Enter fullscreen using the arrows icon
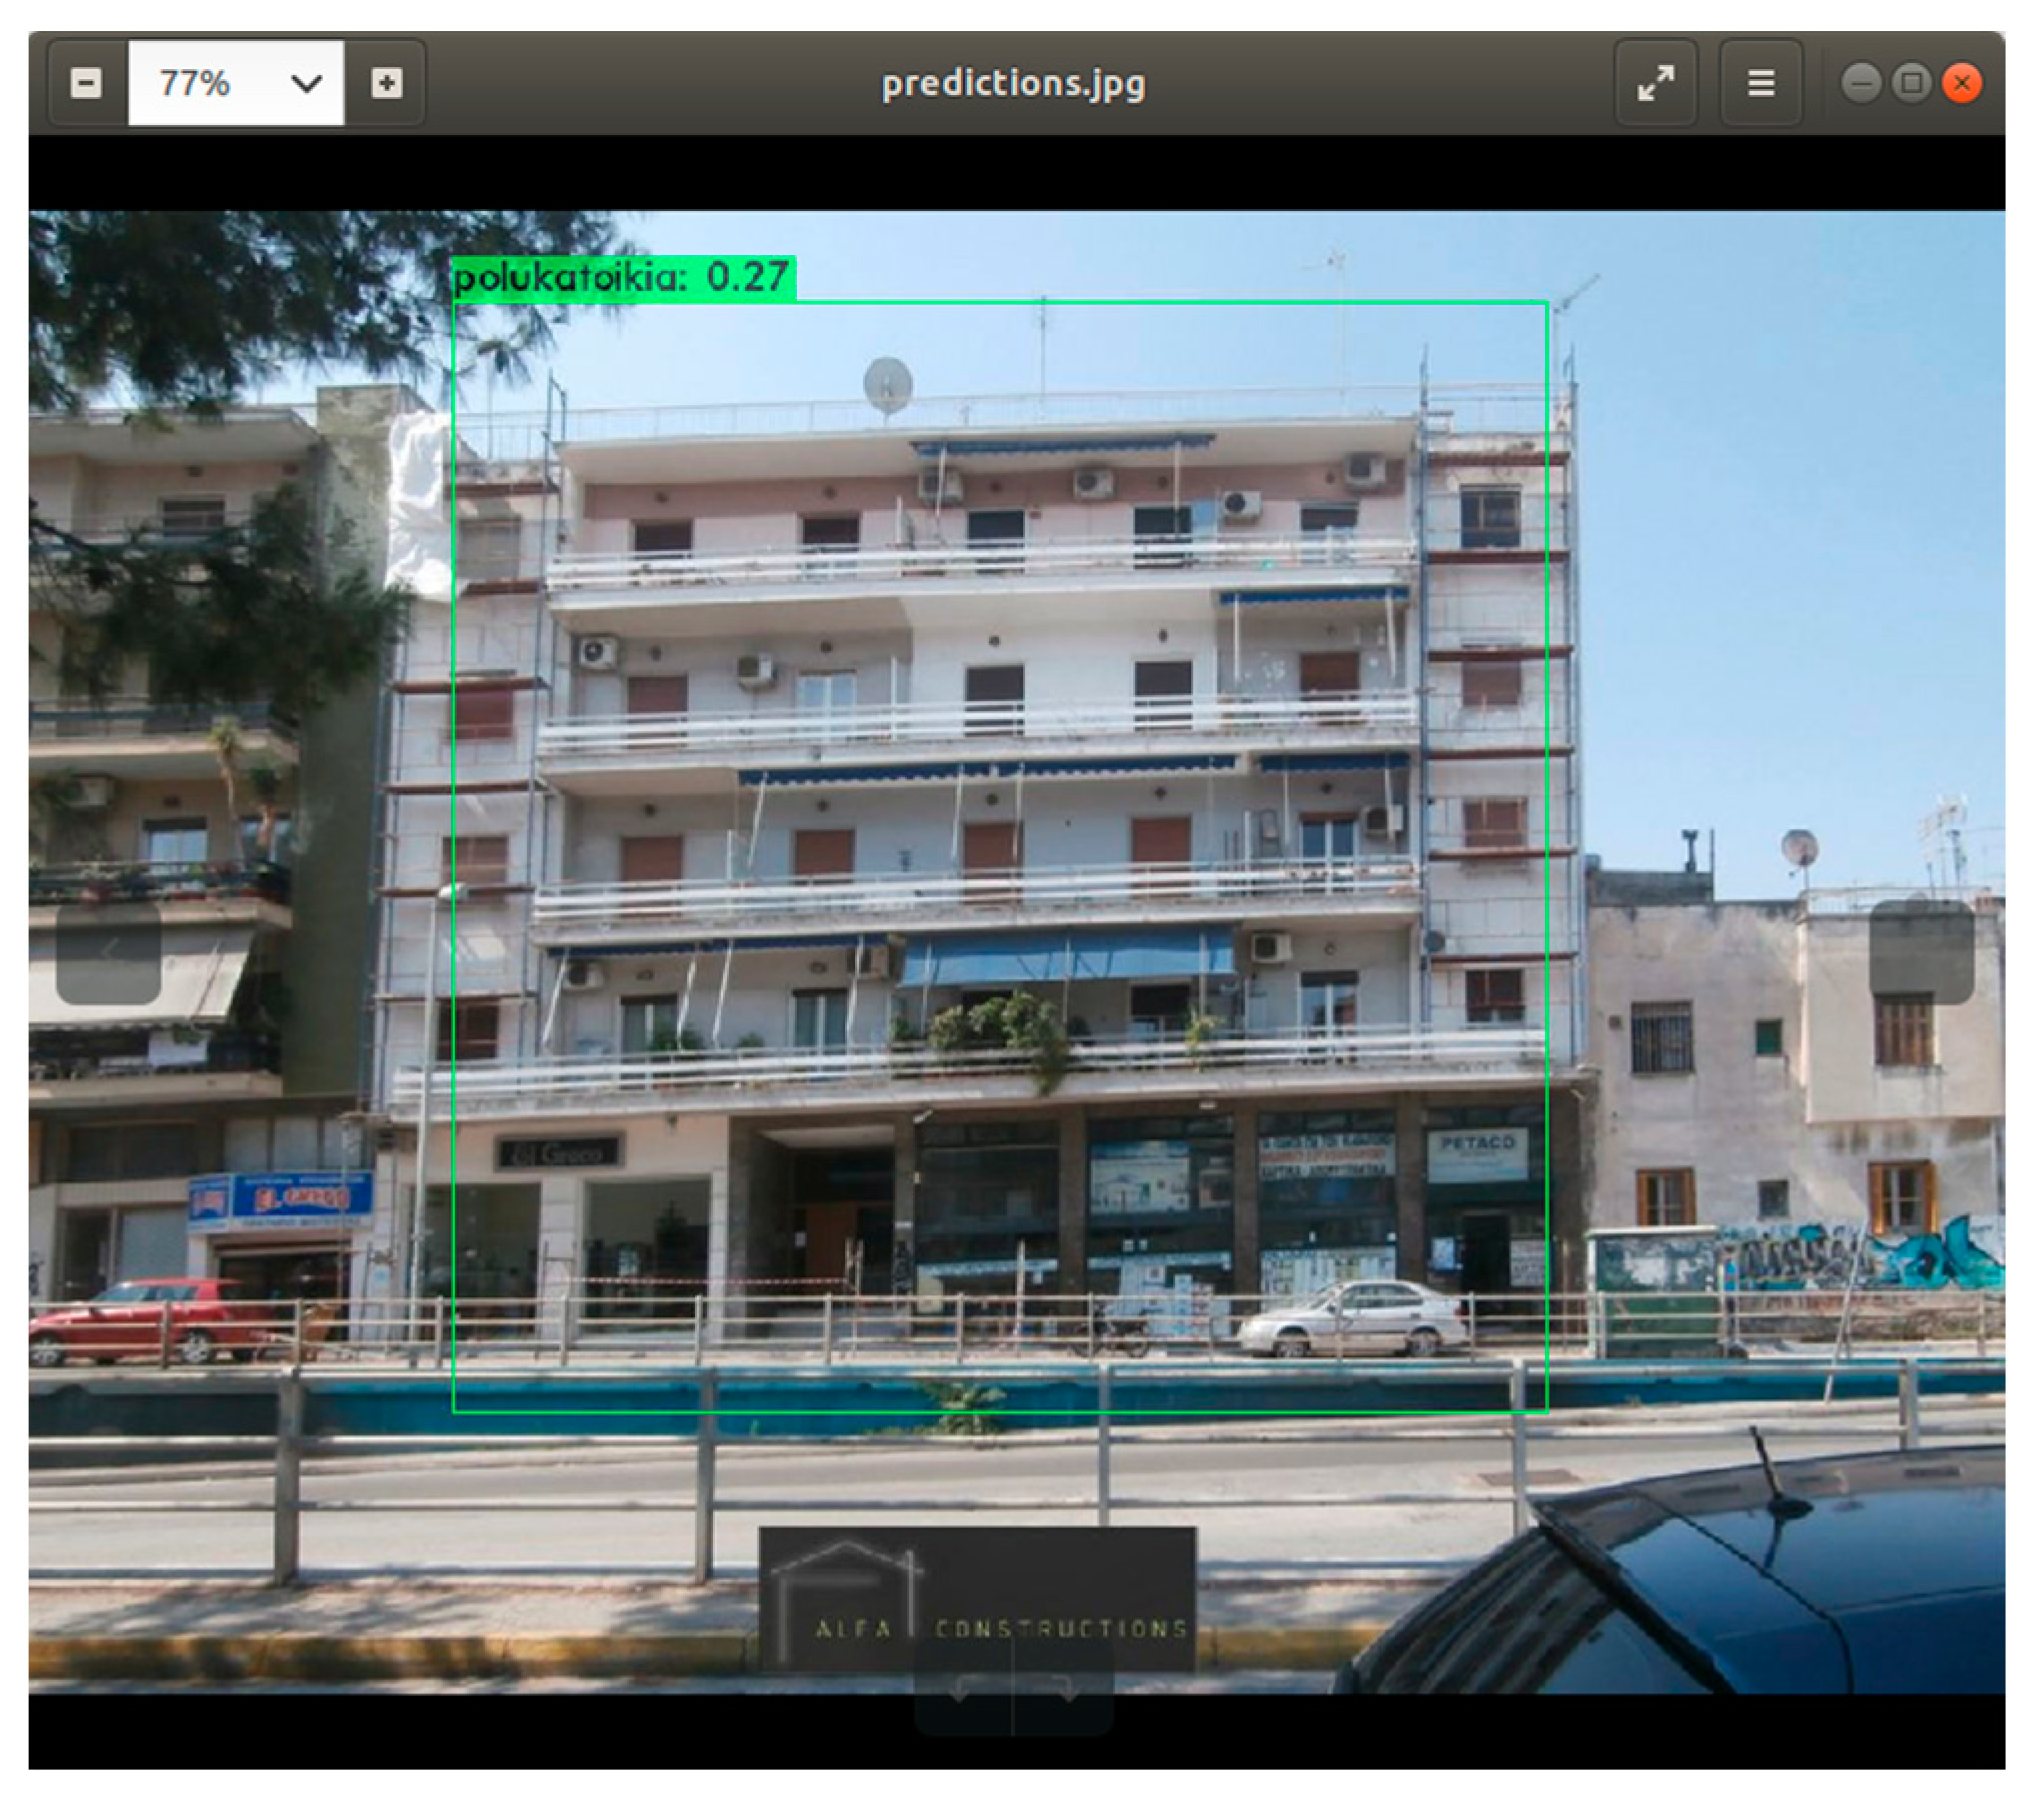Image resolution: width=2036 pixels, height=1801 pixels. 1655,83
